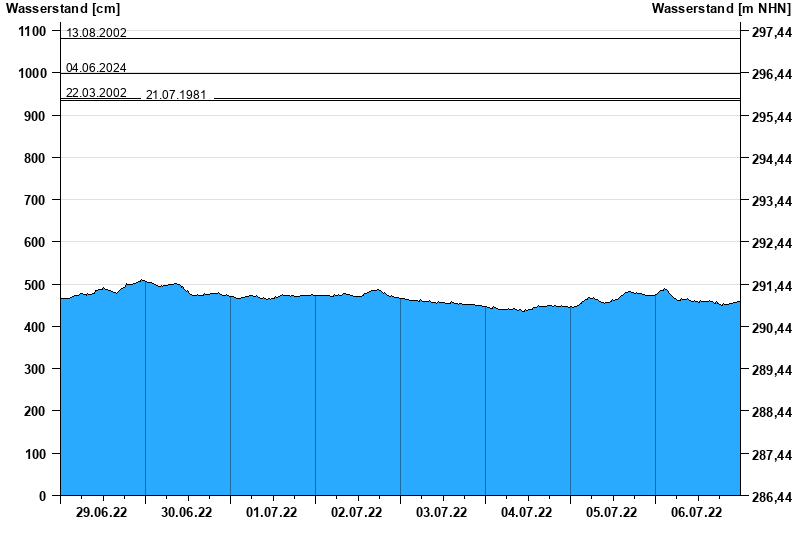The height and width of the screenshot is (550, 800).
Task: Click the 03.07.22 date label
Action: click(x=442, y=513)
